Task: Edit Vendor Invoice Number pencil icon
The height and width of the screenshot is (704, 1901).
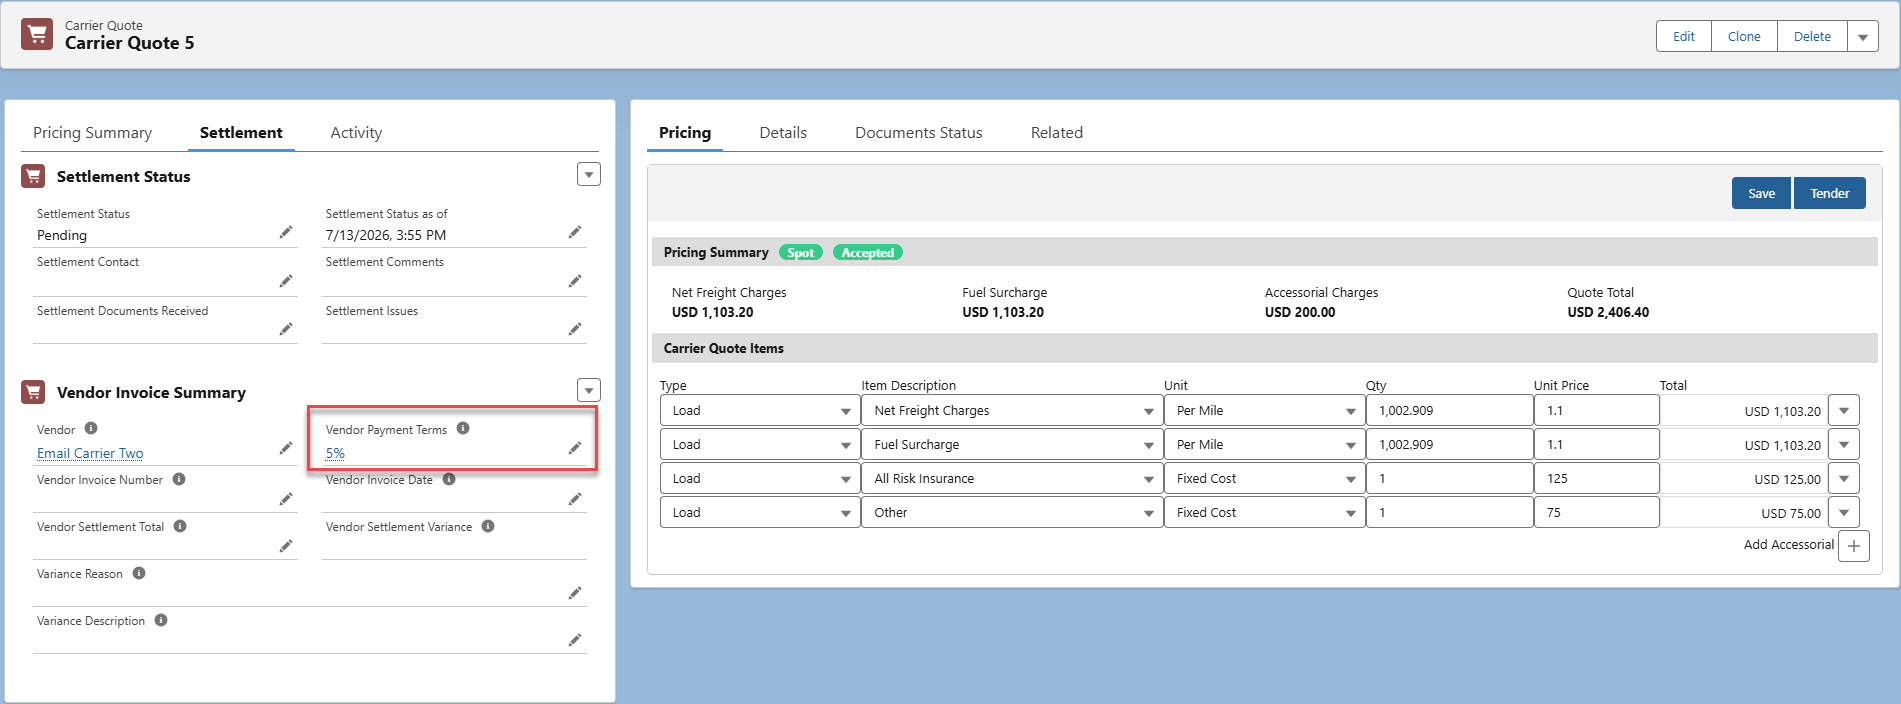Action: tap(286, 499)
